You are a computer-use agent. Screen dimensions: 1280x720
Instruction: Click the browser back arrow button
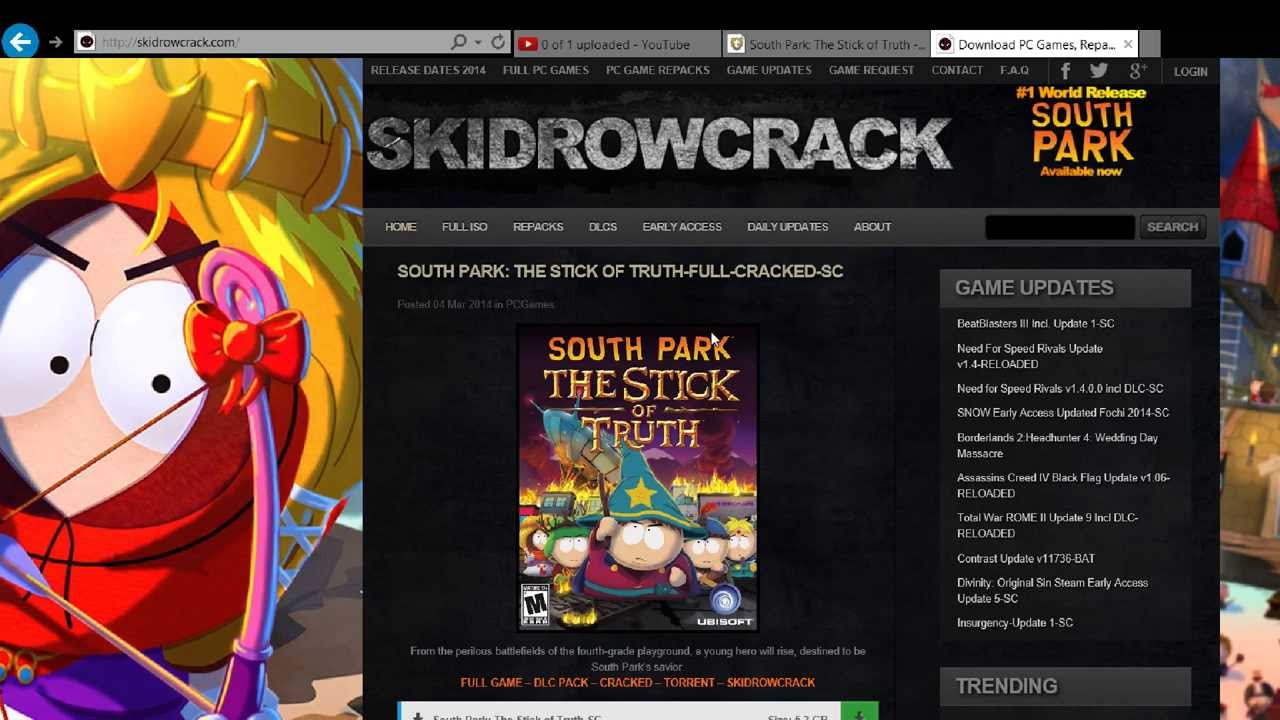pos(19,42)
